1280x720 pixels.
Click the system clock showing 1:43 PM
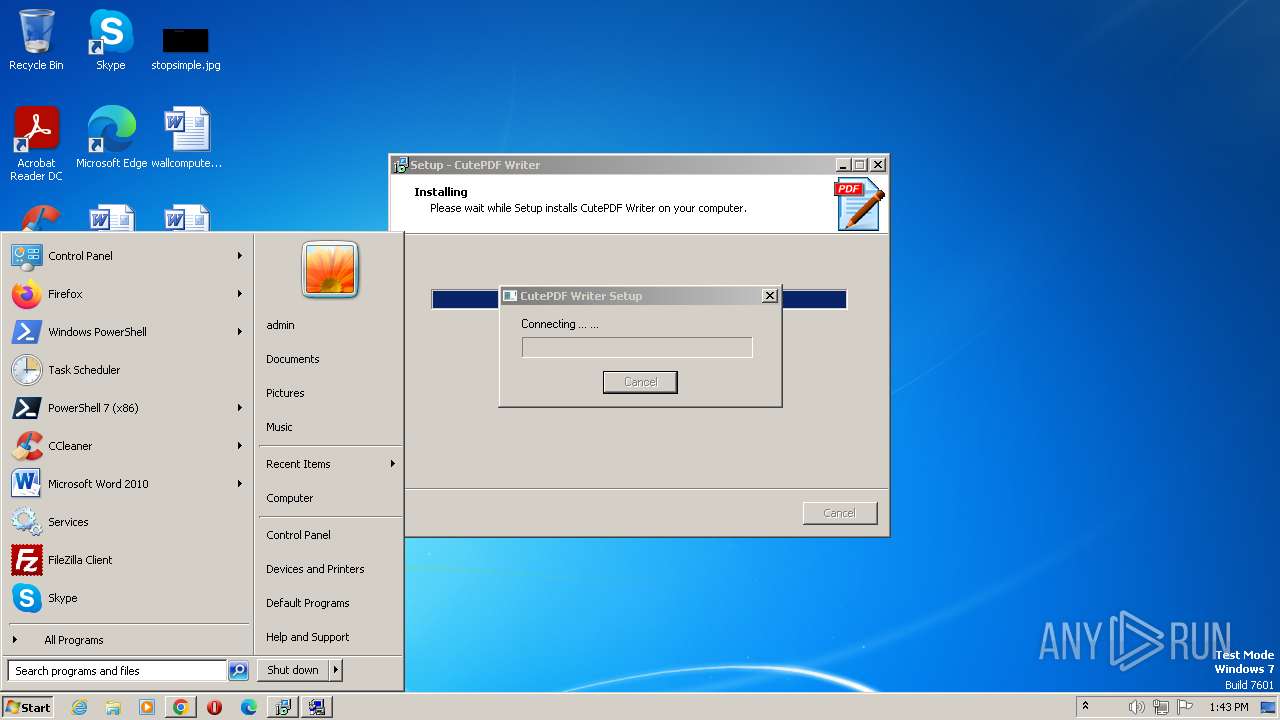click(x=1228, y=707)
